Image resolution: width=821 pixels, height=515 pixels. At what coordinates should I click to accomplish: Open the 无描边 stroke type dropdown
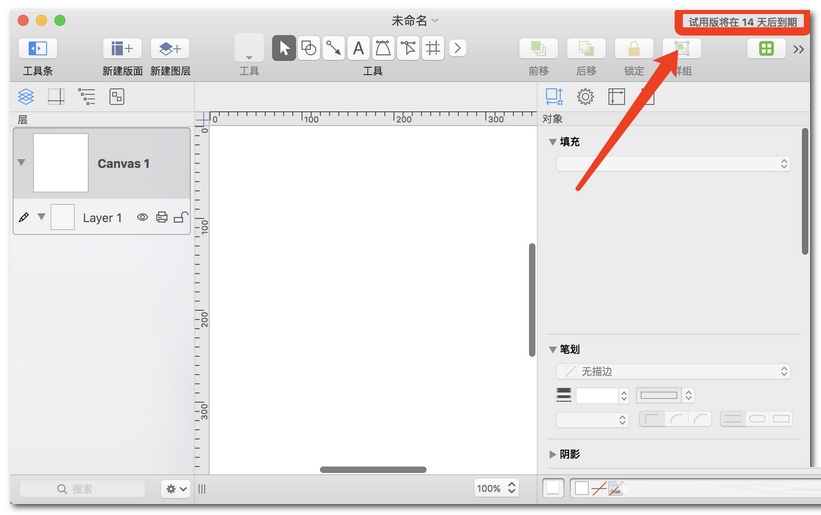pos(673,372)
